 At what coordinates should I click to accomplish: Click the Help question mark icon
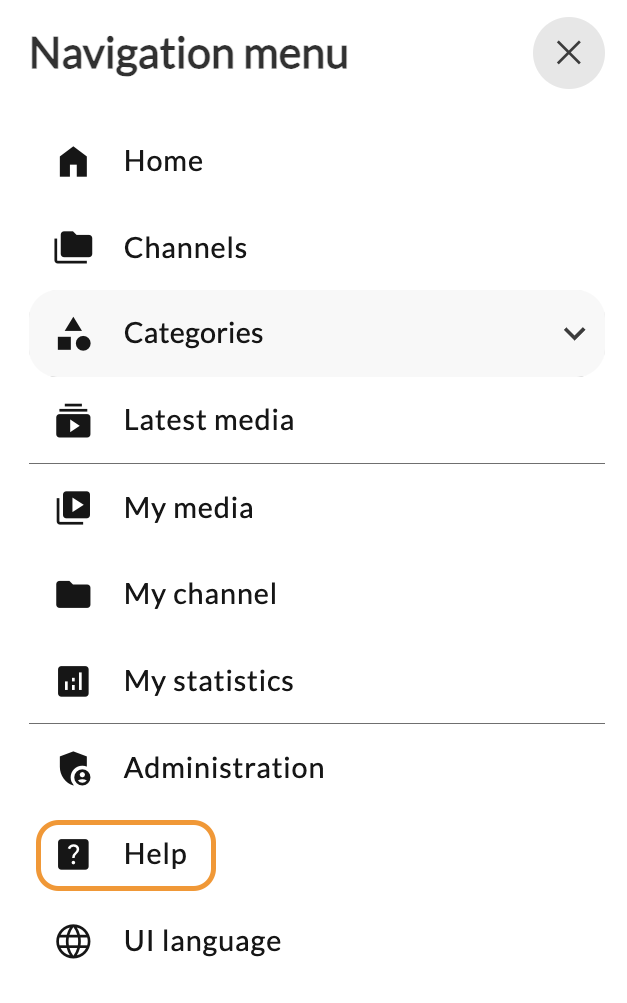tap(73, 855)
